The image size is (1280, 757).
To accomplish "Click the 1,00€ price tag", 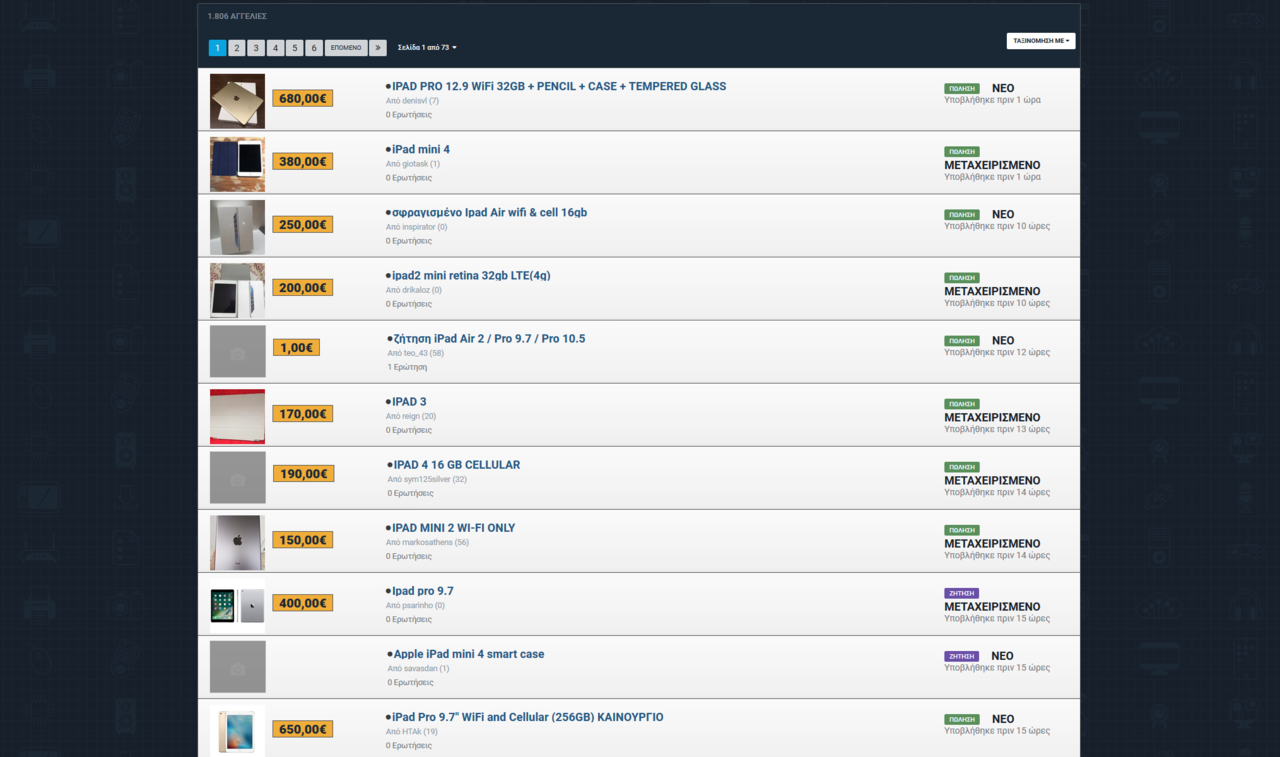I will coord(297,347).
